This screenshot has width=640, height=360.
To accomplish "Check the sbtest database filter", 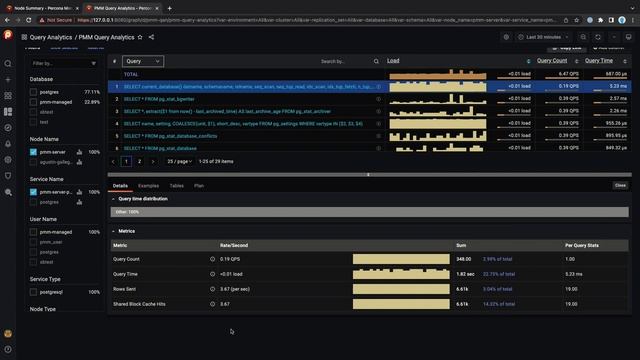I will 33,112.
